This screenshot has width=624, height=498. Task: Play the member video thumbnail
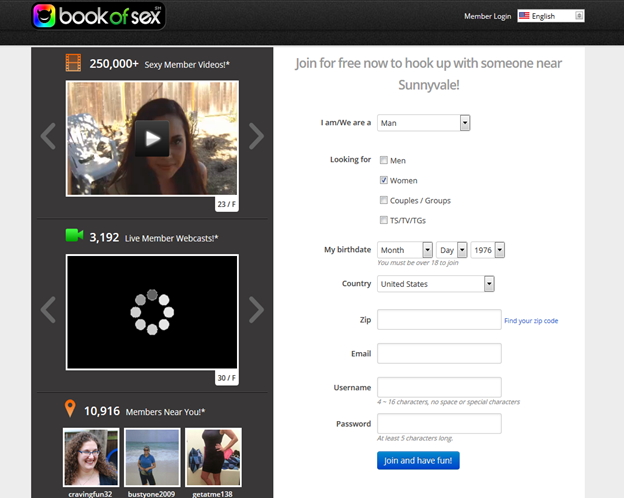coord(152,138)
